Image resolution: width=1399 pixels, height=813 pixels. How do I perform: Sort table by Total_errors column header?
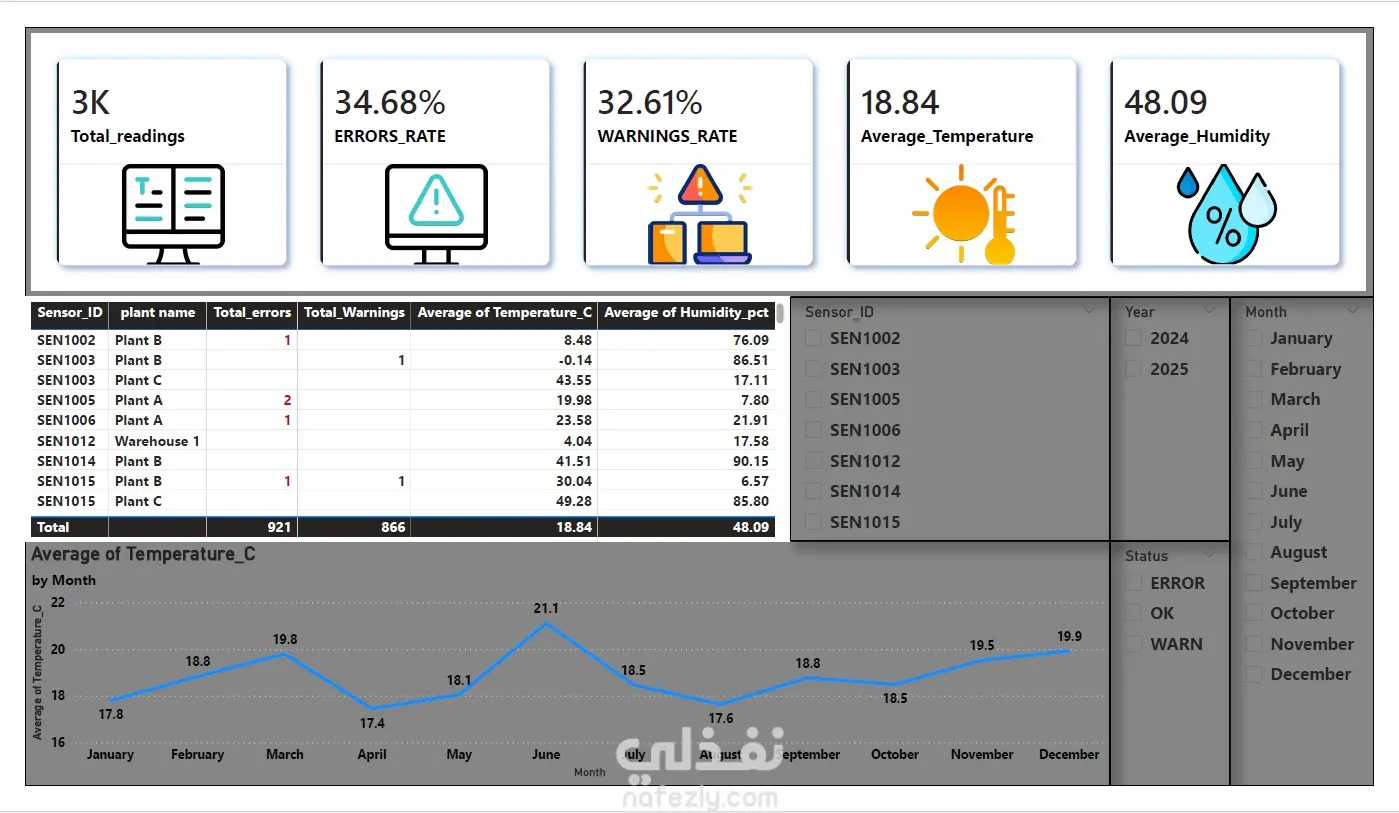tap(252, 313)
